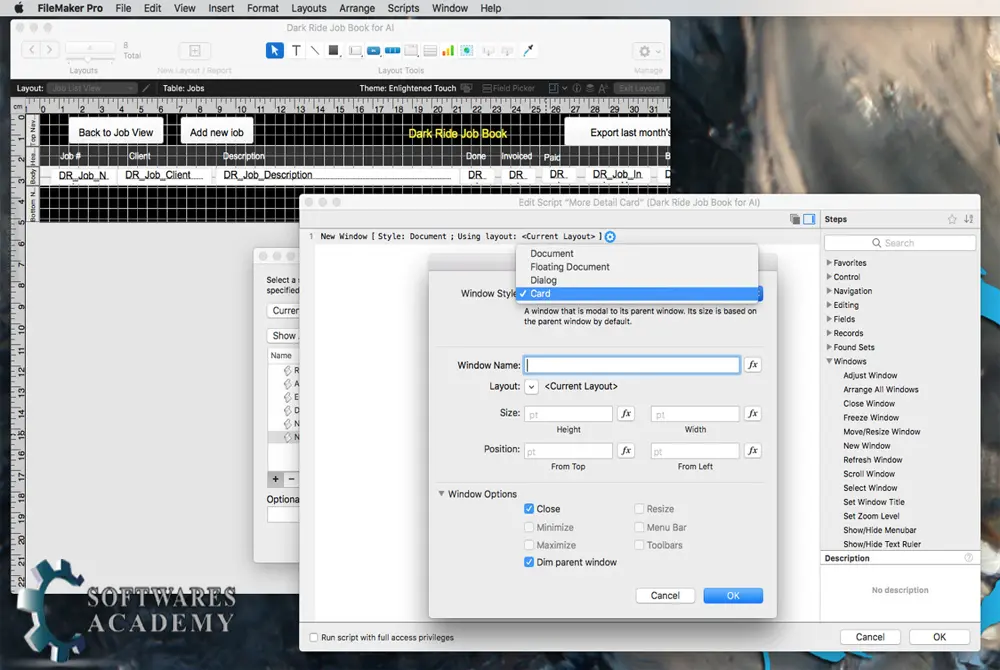
Task: Click fx button next to From Left field
Action: coord(753,451)
